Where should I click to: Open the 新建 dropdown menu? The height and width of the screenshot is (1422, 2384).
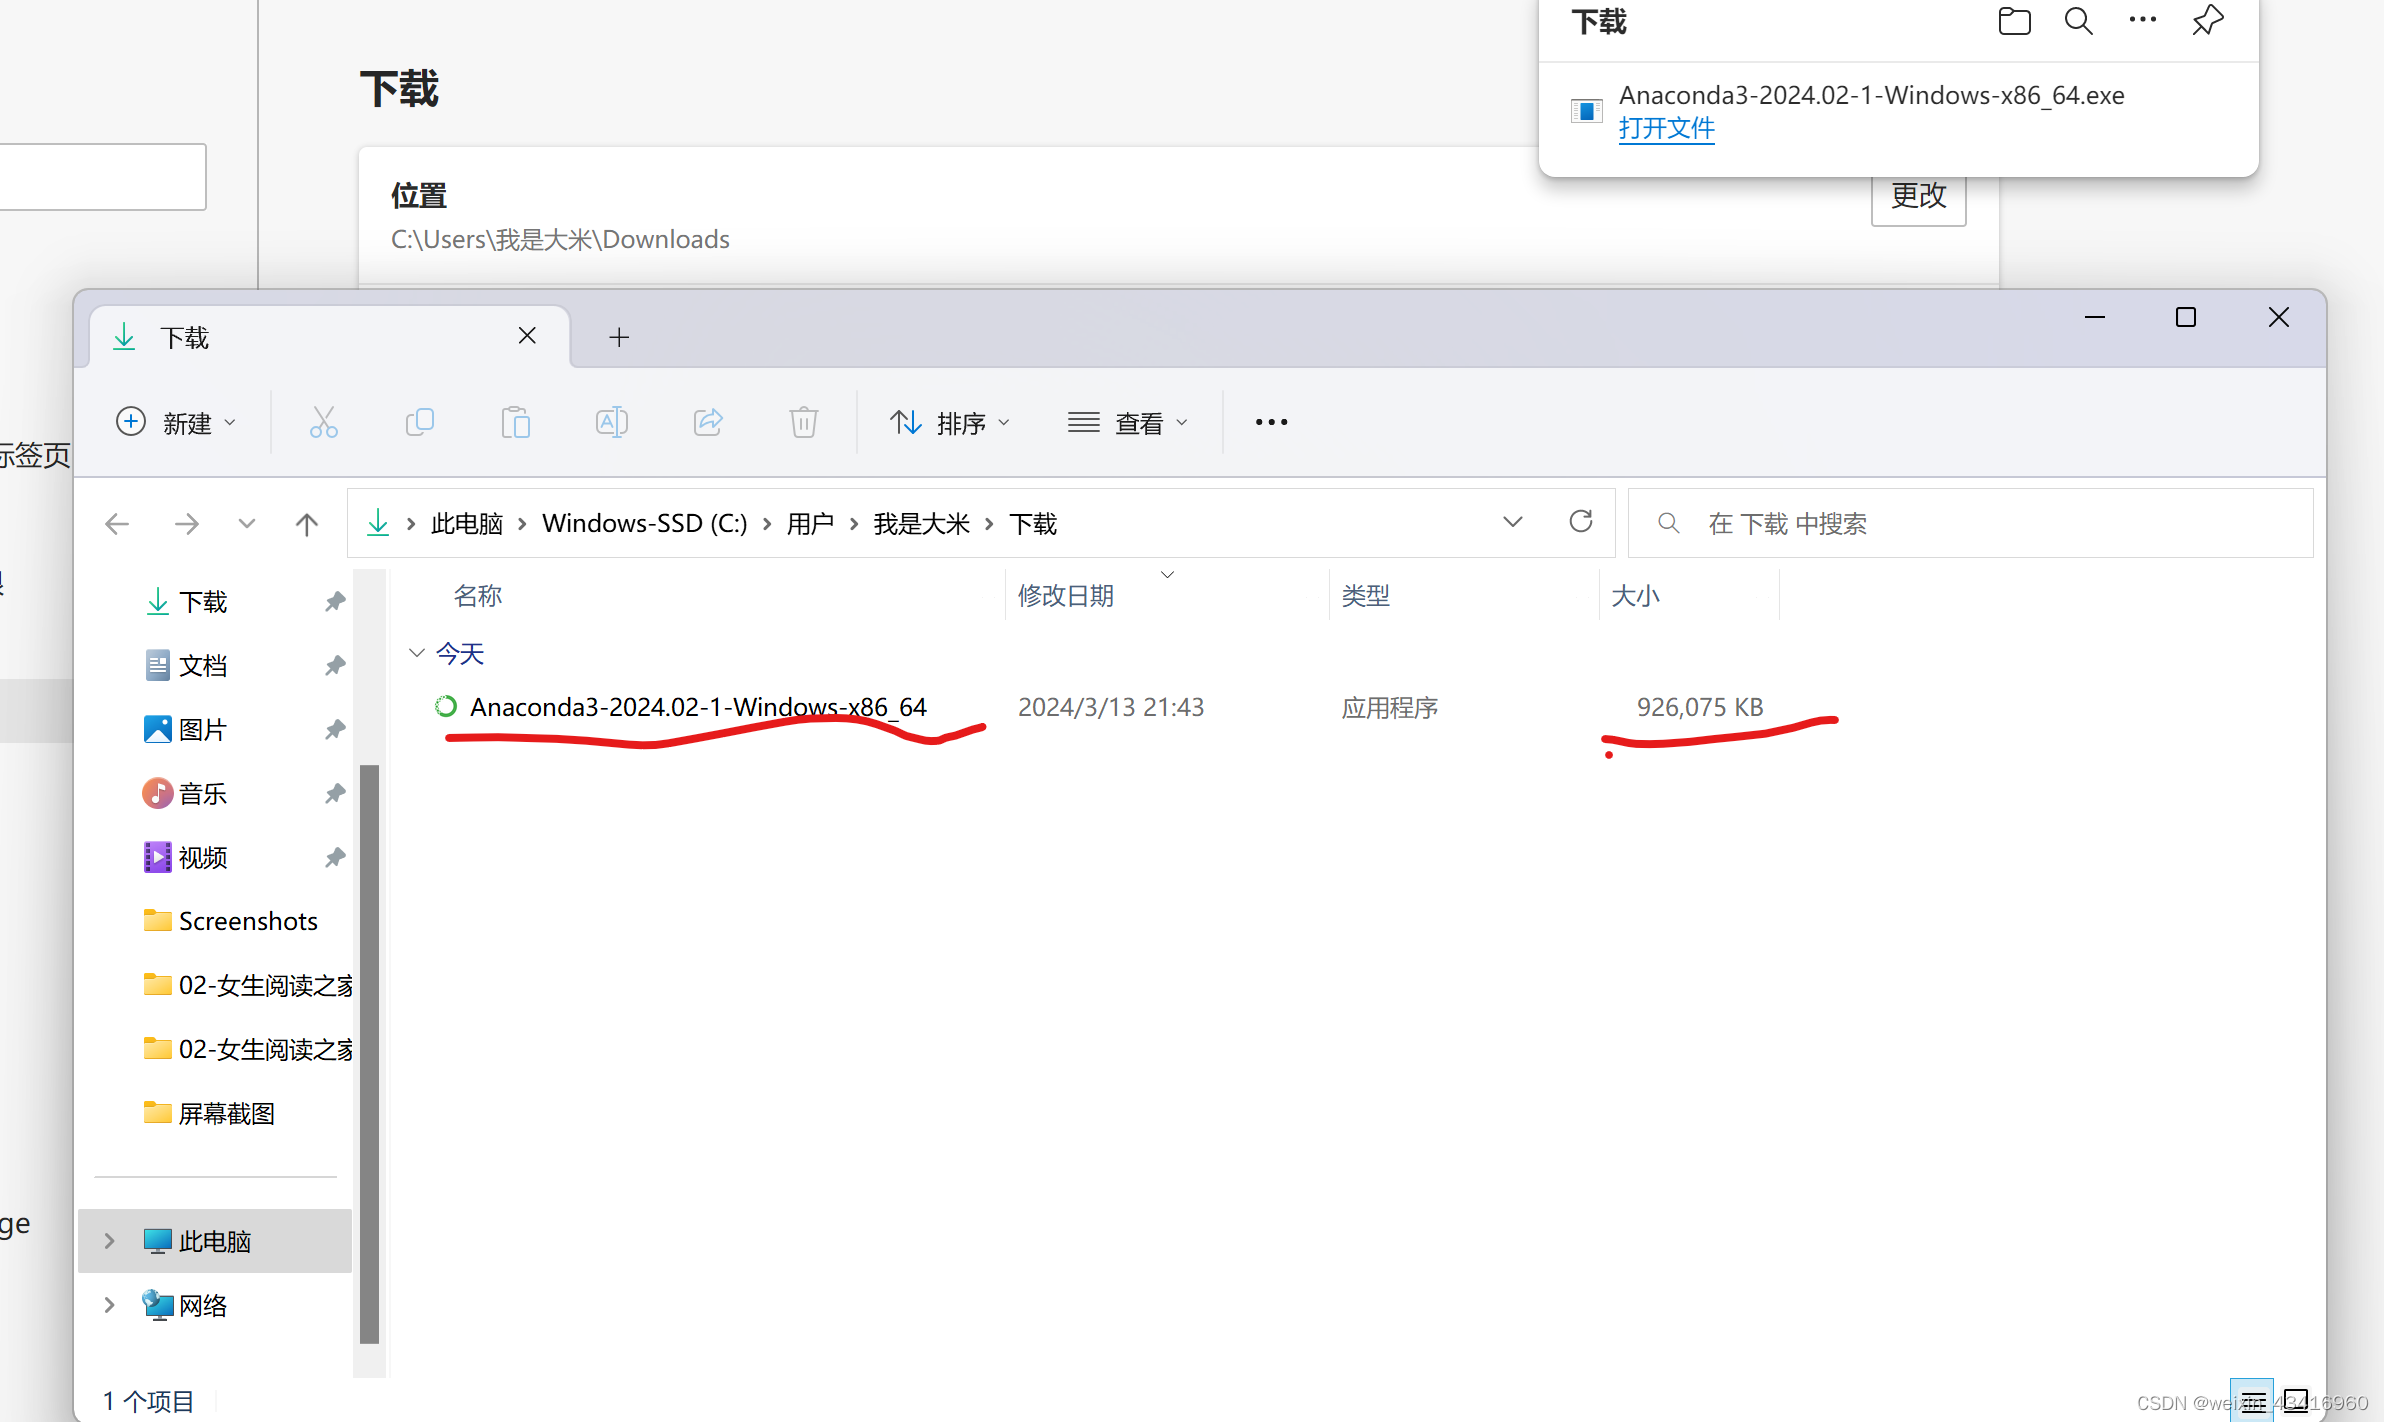[x=177, y=423]
